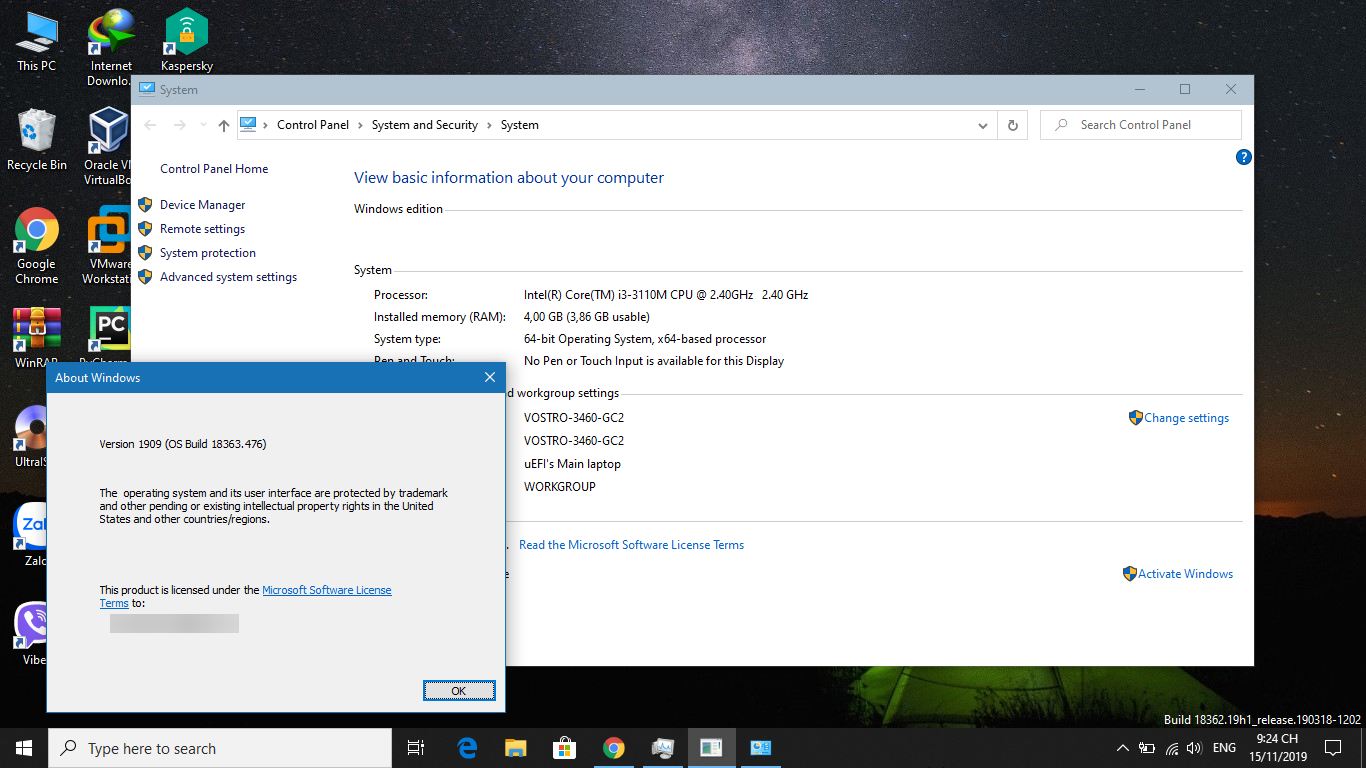
Task: Select the WinRAR desktop shortcut
Action: 37,338
